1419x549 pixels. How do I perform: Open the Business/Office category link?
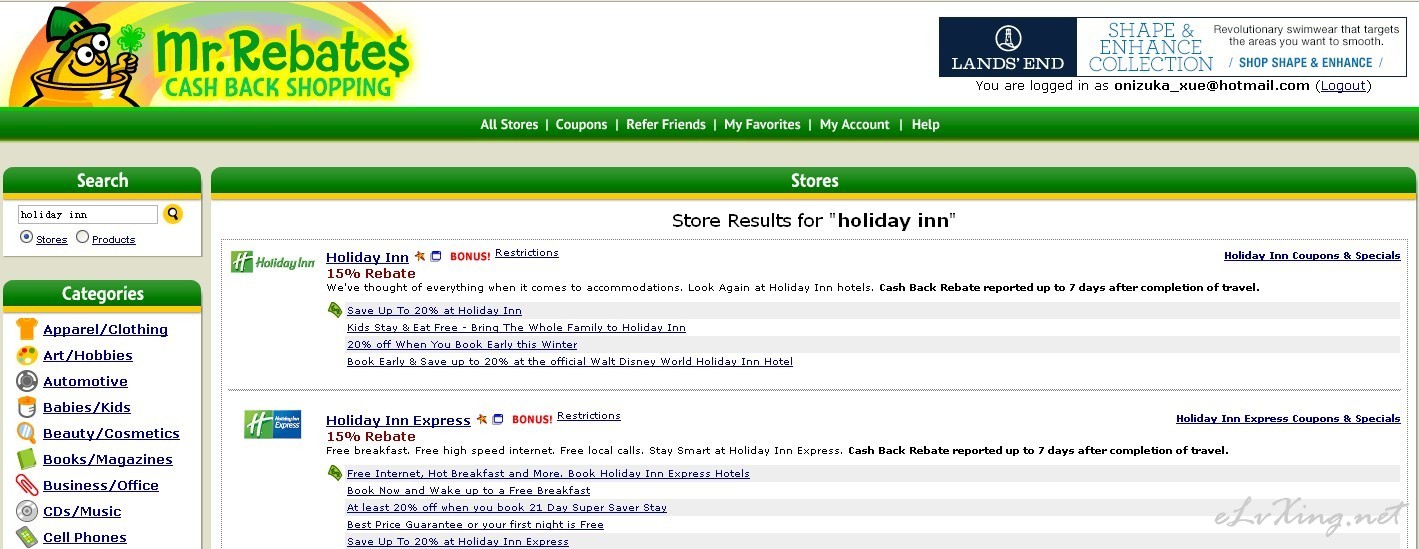pos(101,486)
